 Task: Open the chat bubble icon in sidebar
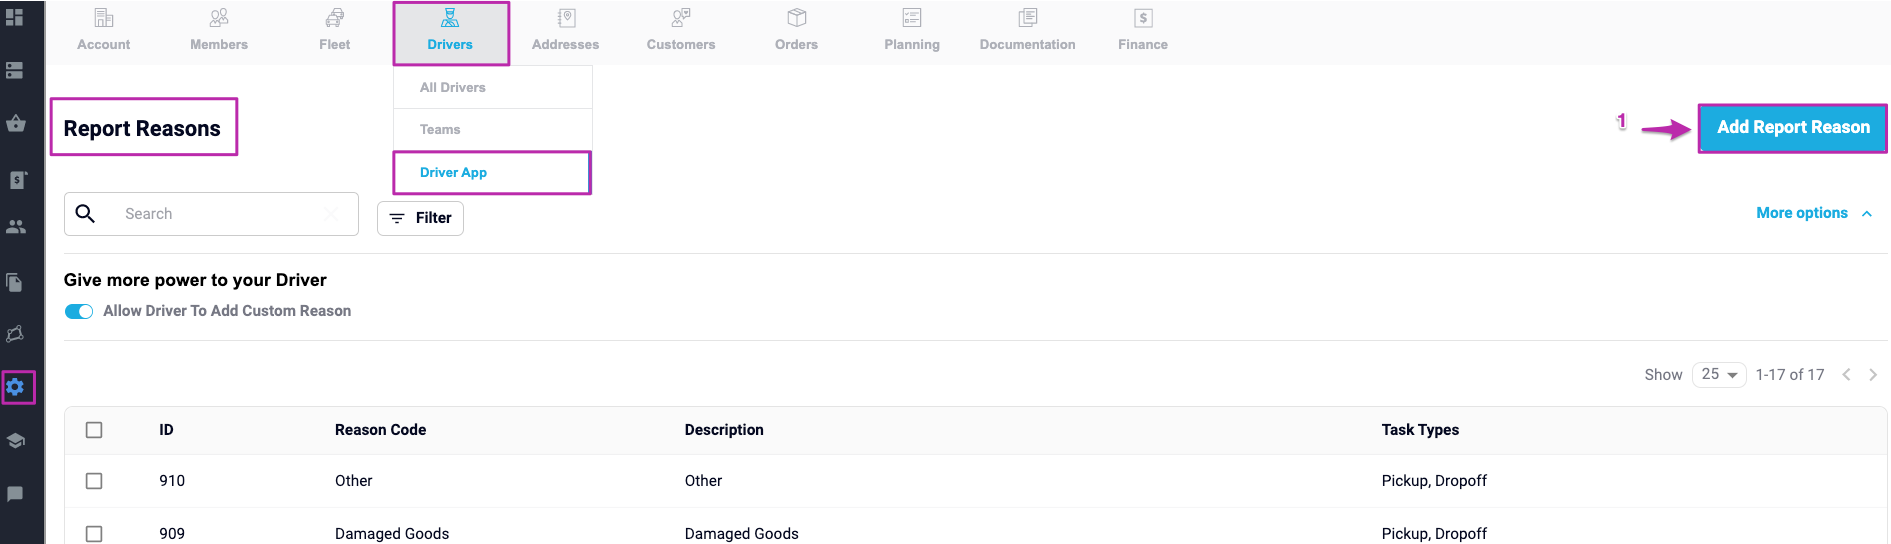pos(15,494)
